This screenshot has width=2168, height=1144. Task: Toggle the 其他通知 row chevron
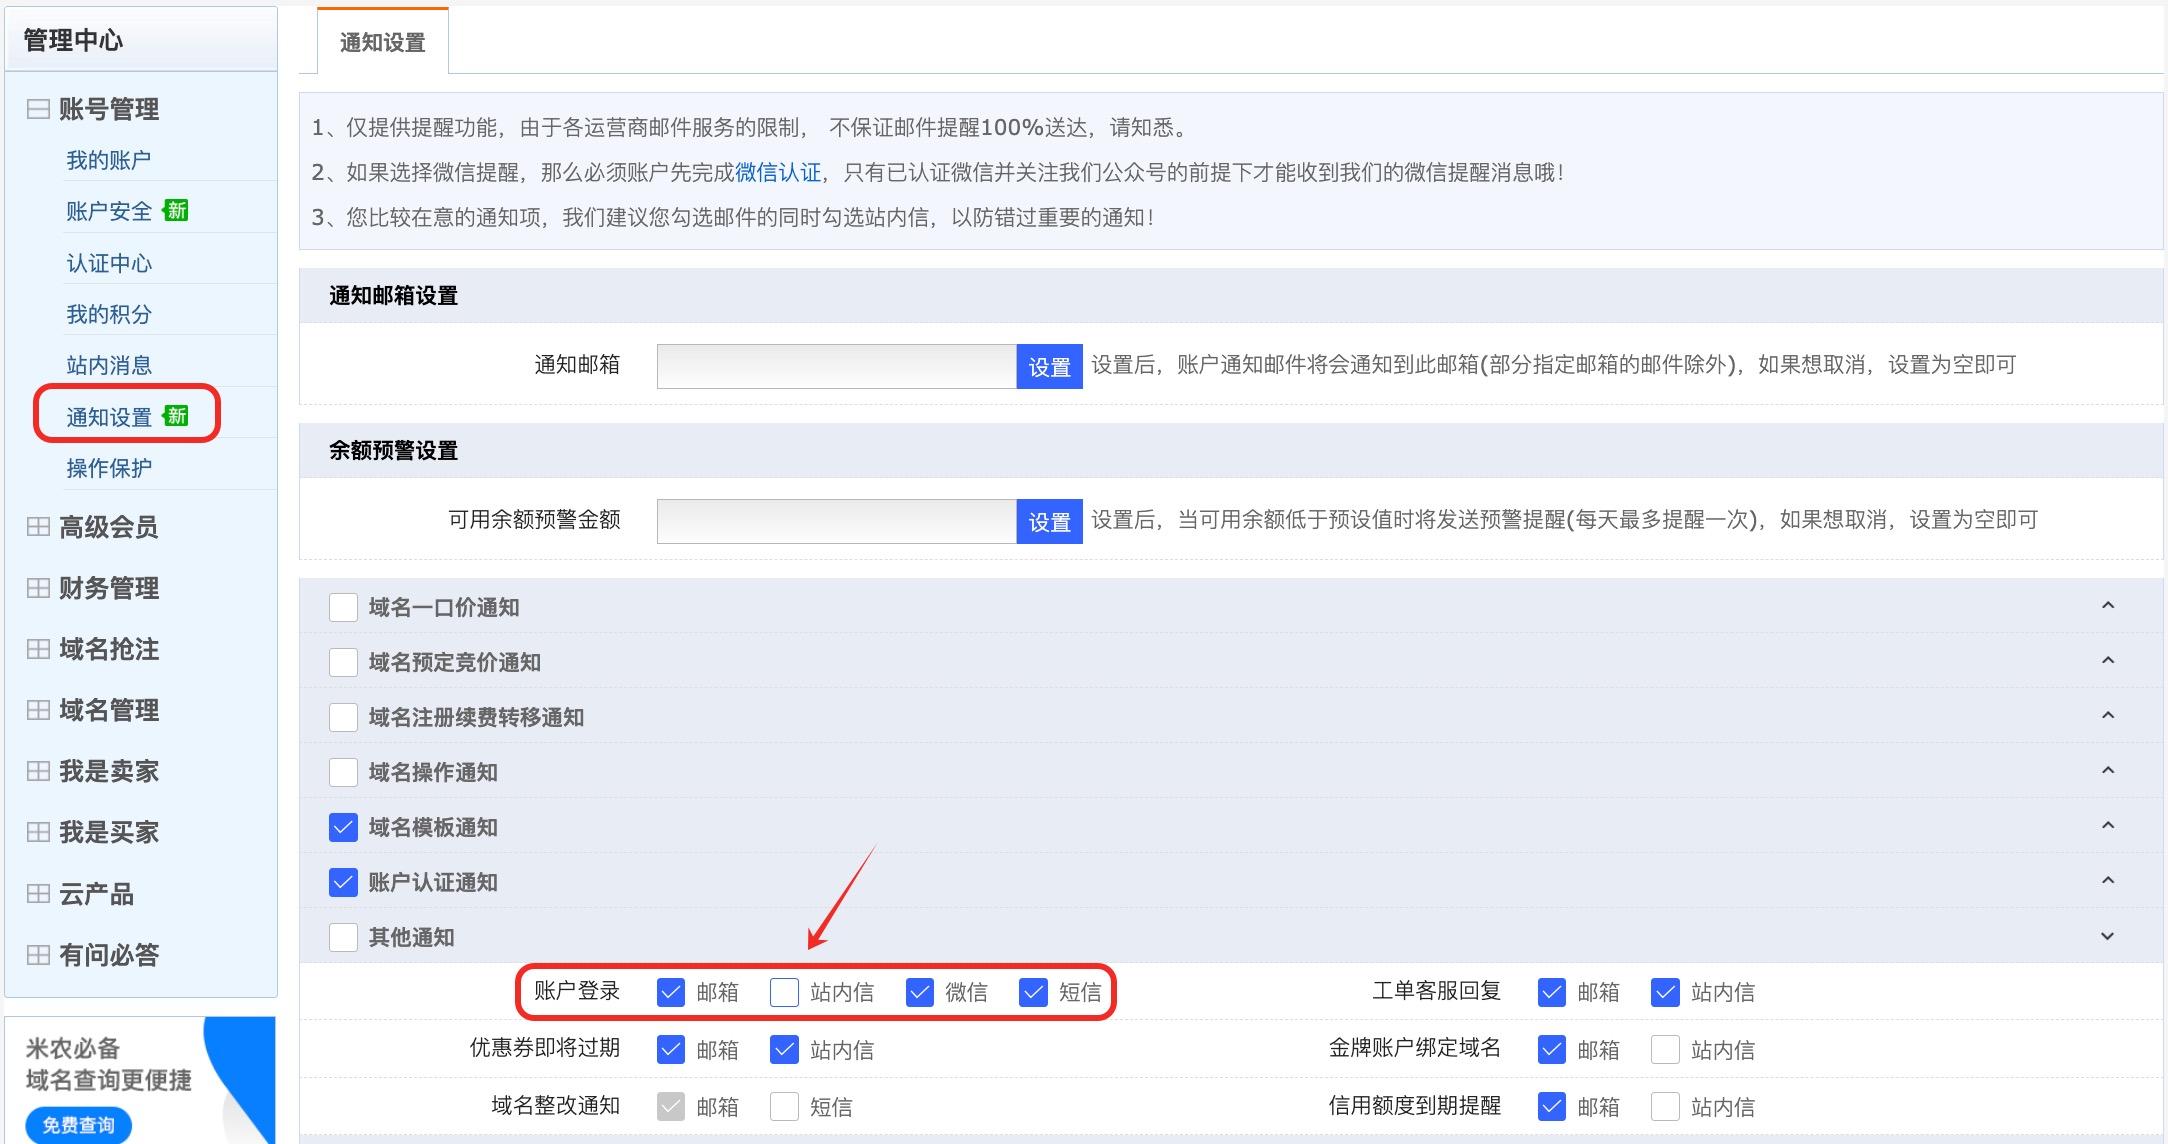pos(2107,937)
